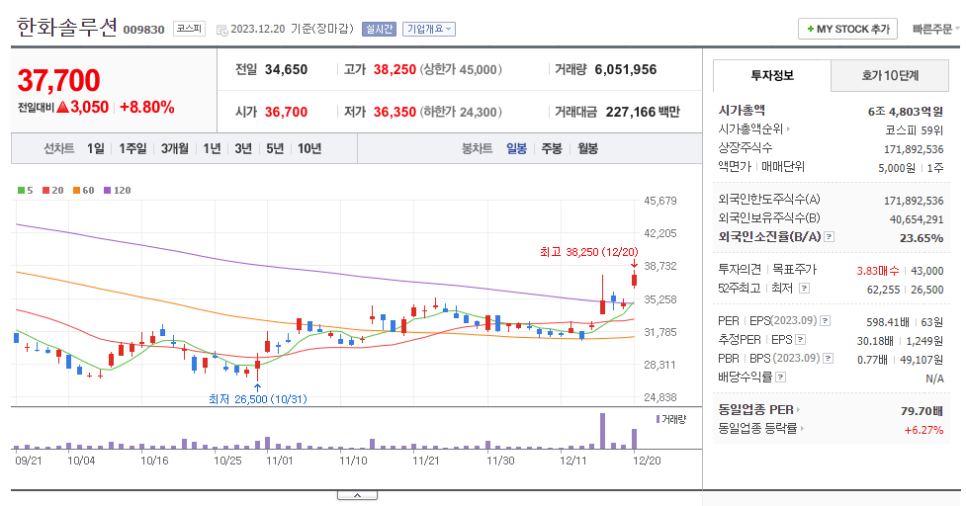Open the 기업개요 dropdown

pyautogui.click(x=429, y=29)
